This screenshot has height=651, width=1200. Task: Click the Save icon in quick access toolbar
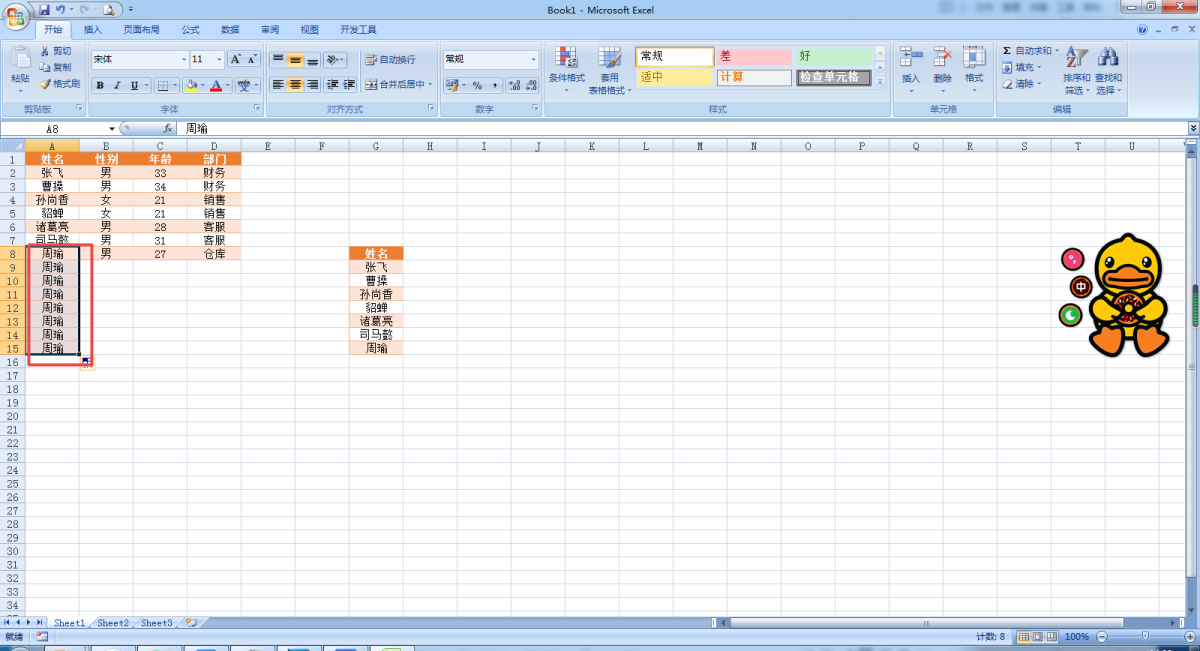coord(44,9)
